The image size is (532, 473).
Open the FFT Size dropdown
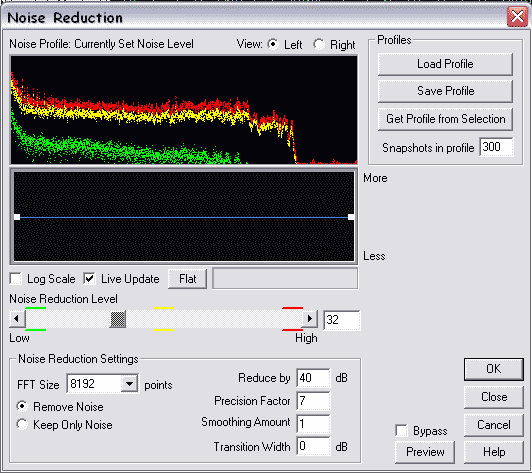[129, 384]
